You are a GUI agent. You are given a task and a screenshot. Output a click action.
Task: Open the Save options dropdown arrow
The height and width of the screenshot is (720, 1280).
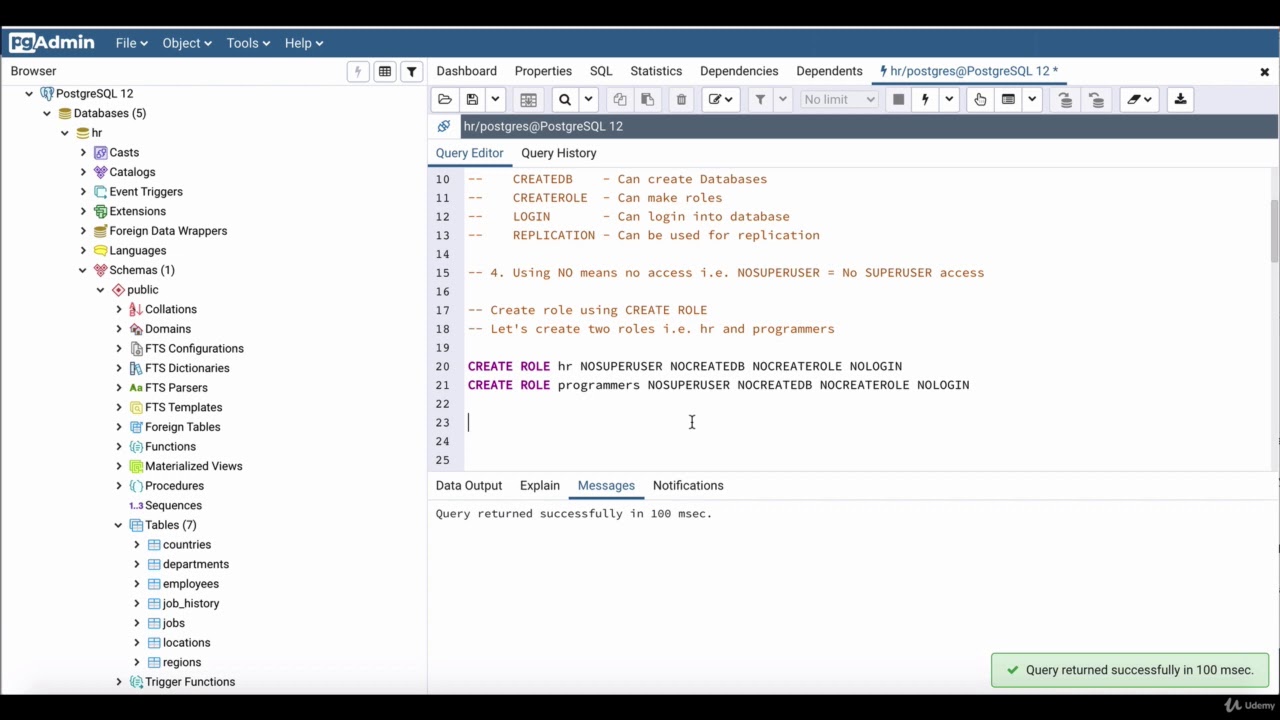coord(495,99)
